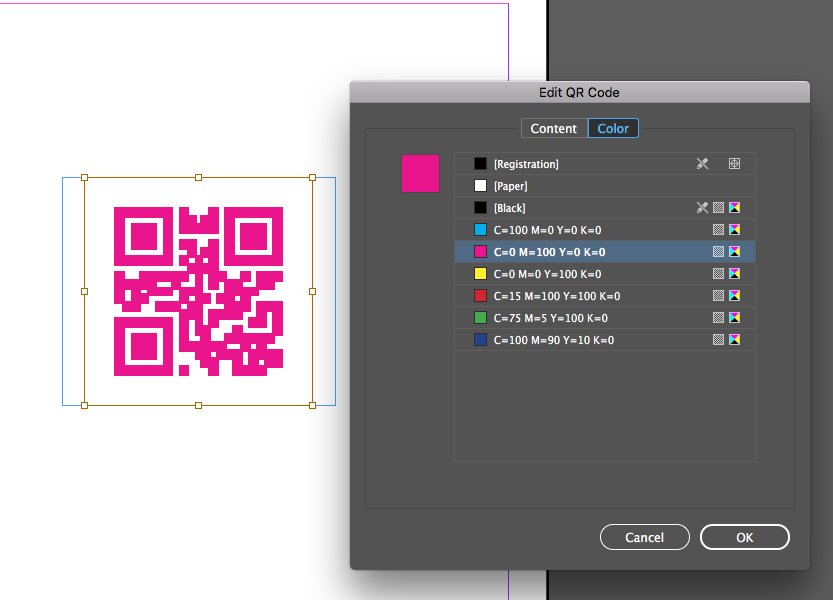Choose the C=100 M=90 Y=10 K=0 swatch
Screen dimensions: 833x600
coord(605,340)
